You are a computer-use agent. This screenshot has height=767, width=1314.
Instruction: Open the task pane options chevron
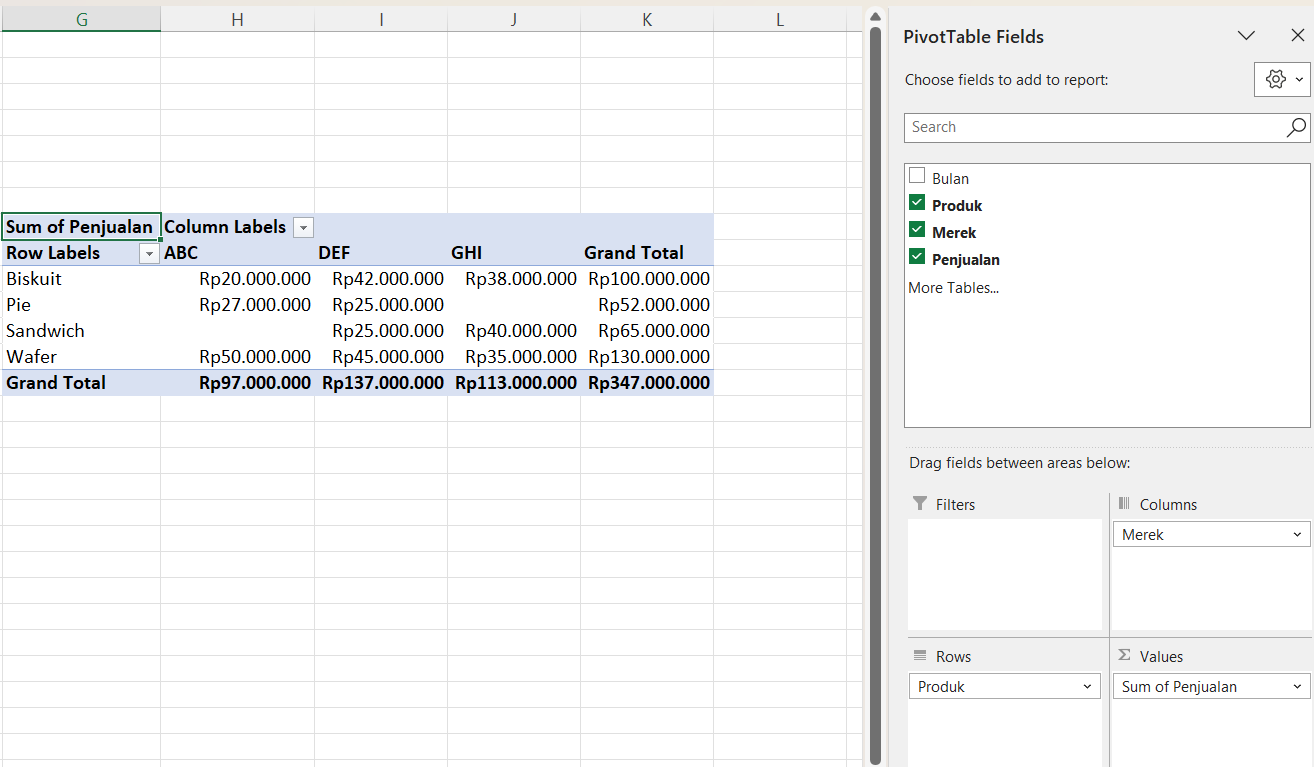(1246, 36)
